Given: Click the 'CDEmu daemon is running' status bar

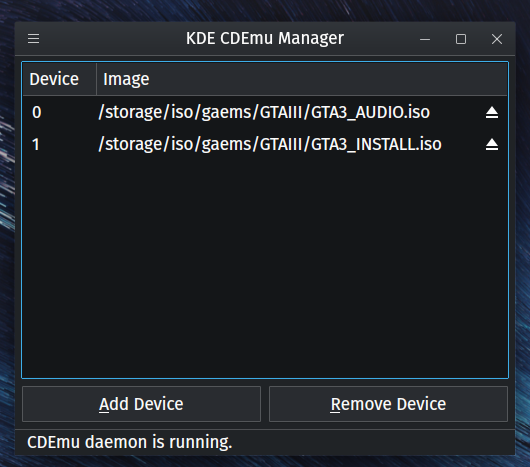Looking at the screenshot, I should point(265,442).
